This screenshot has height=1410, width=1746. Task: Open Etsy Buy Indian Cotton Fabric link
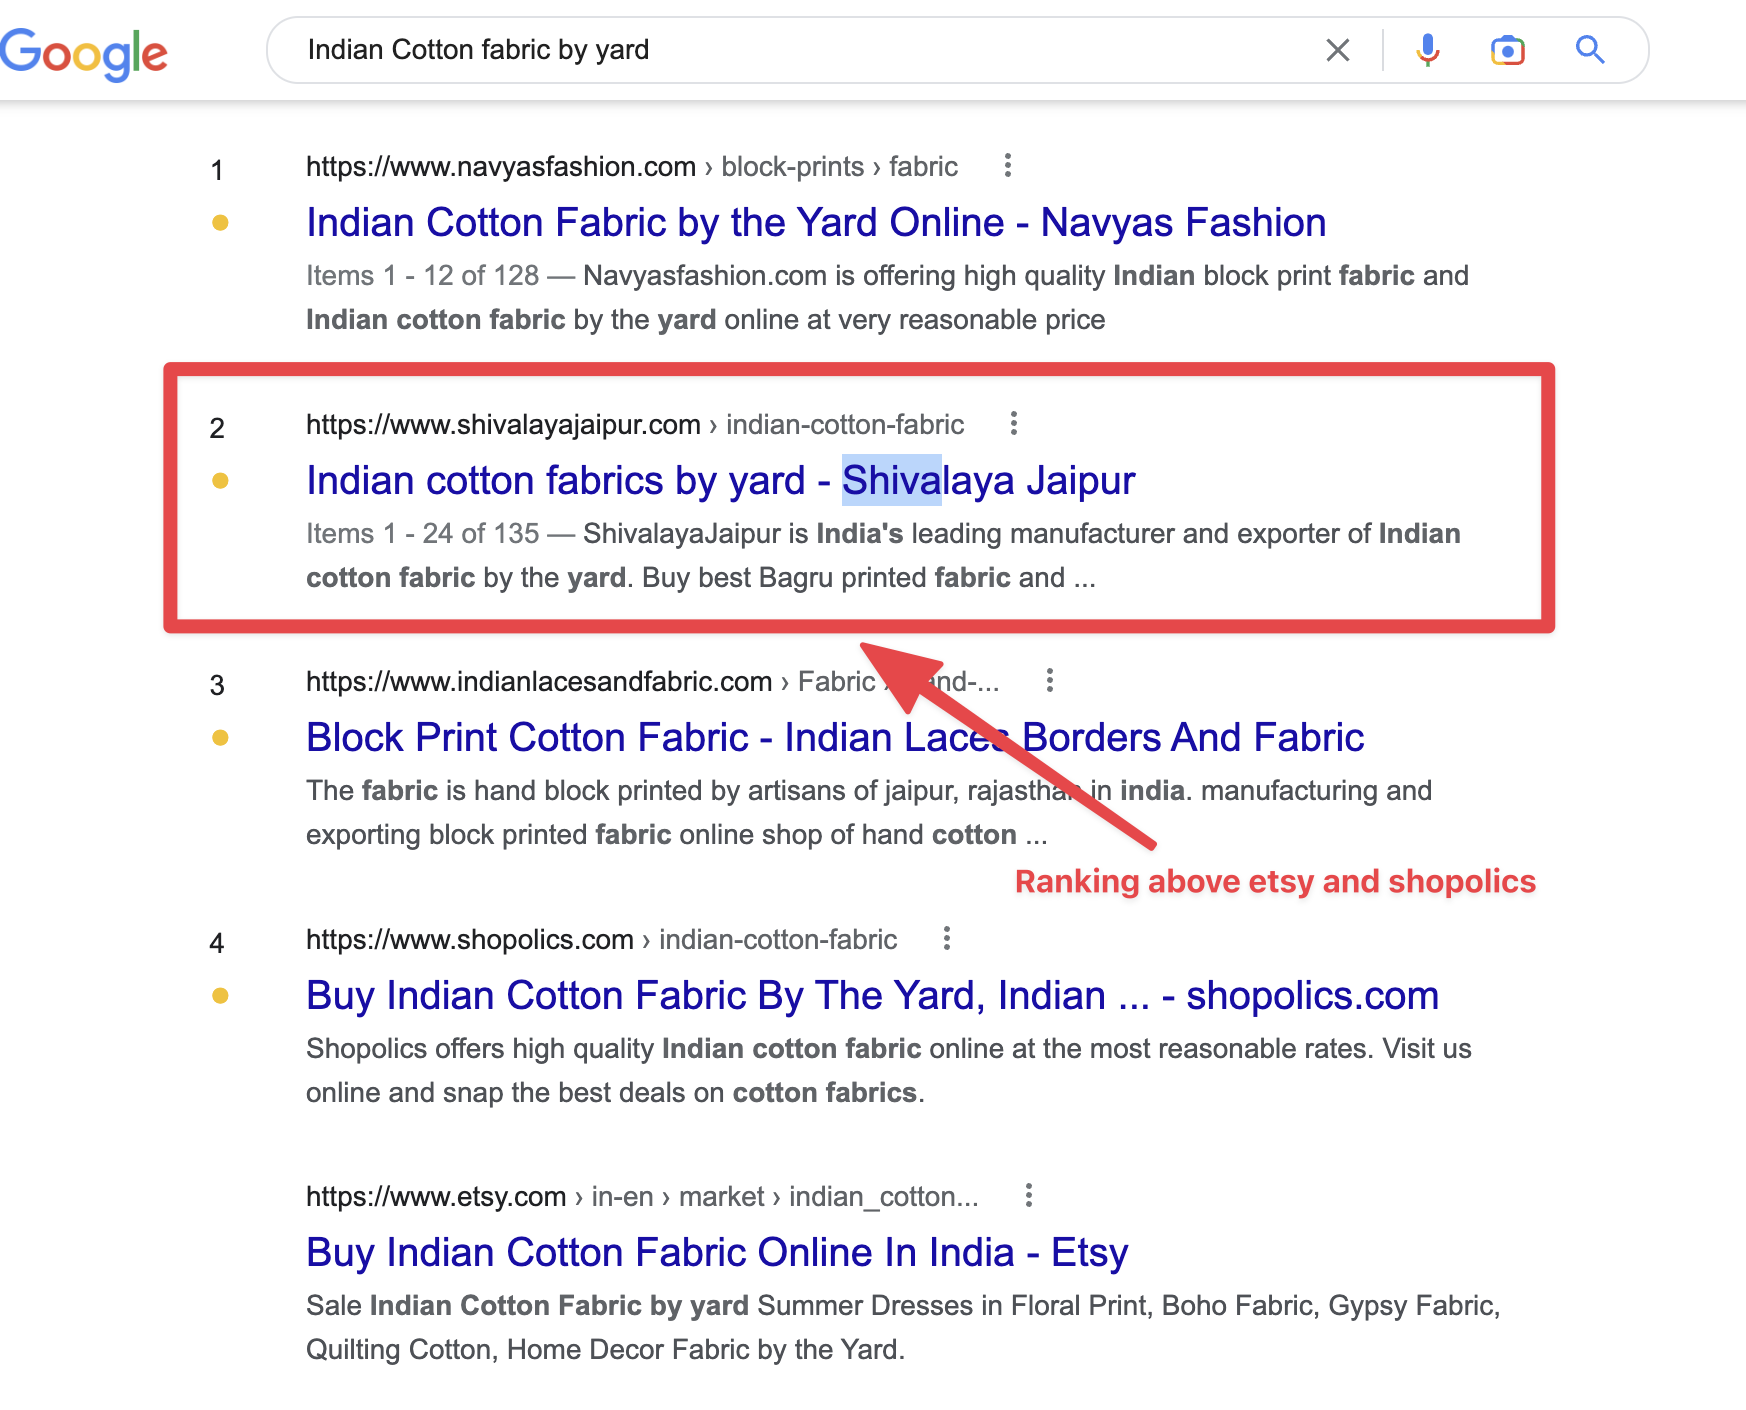point(716,1253)
